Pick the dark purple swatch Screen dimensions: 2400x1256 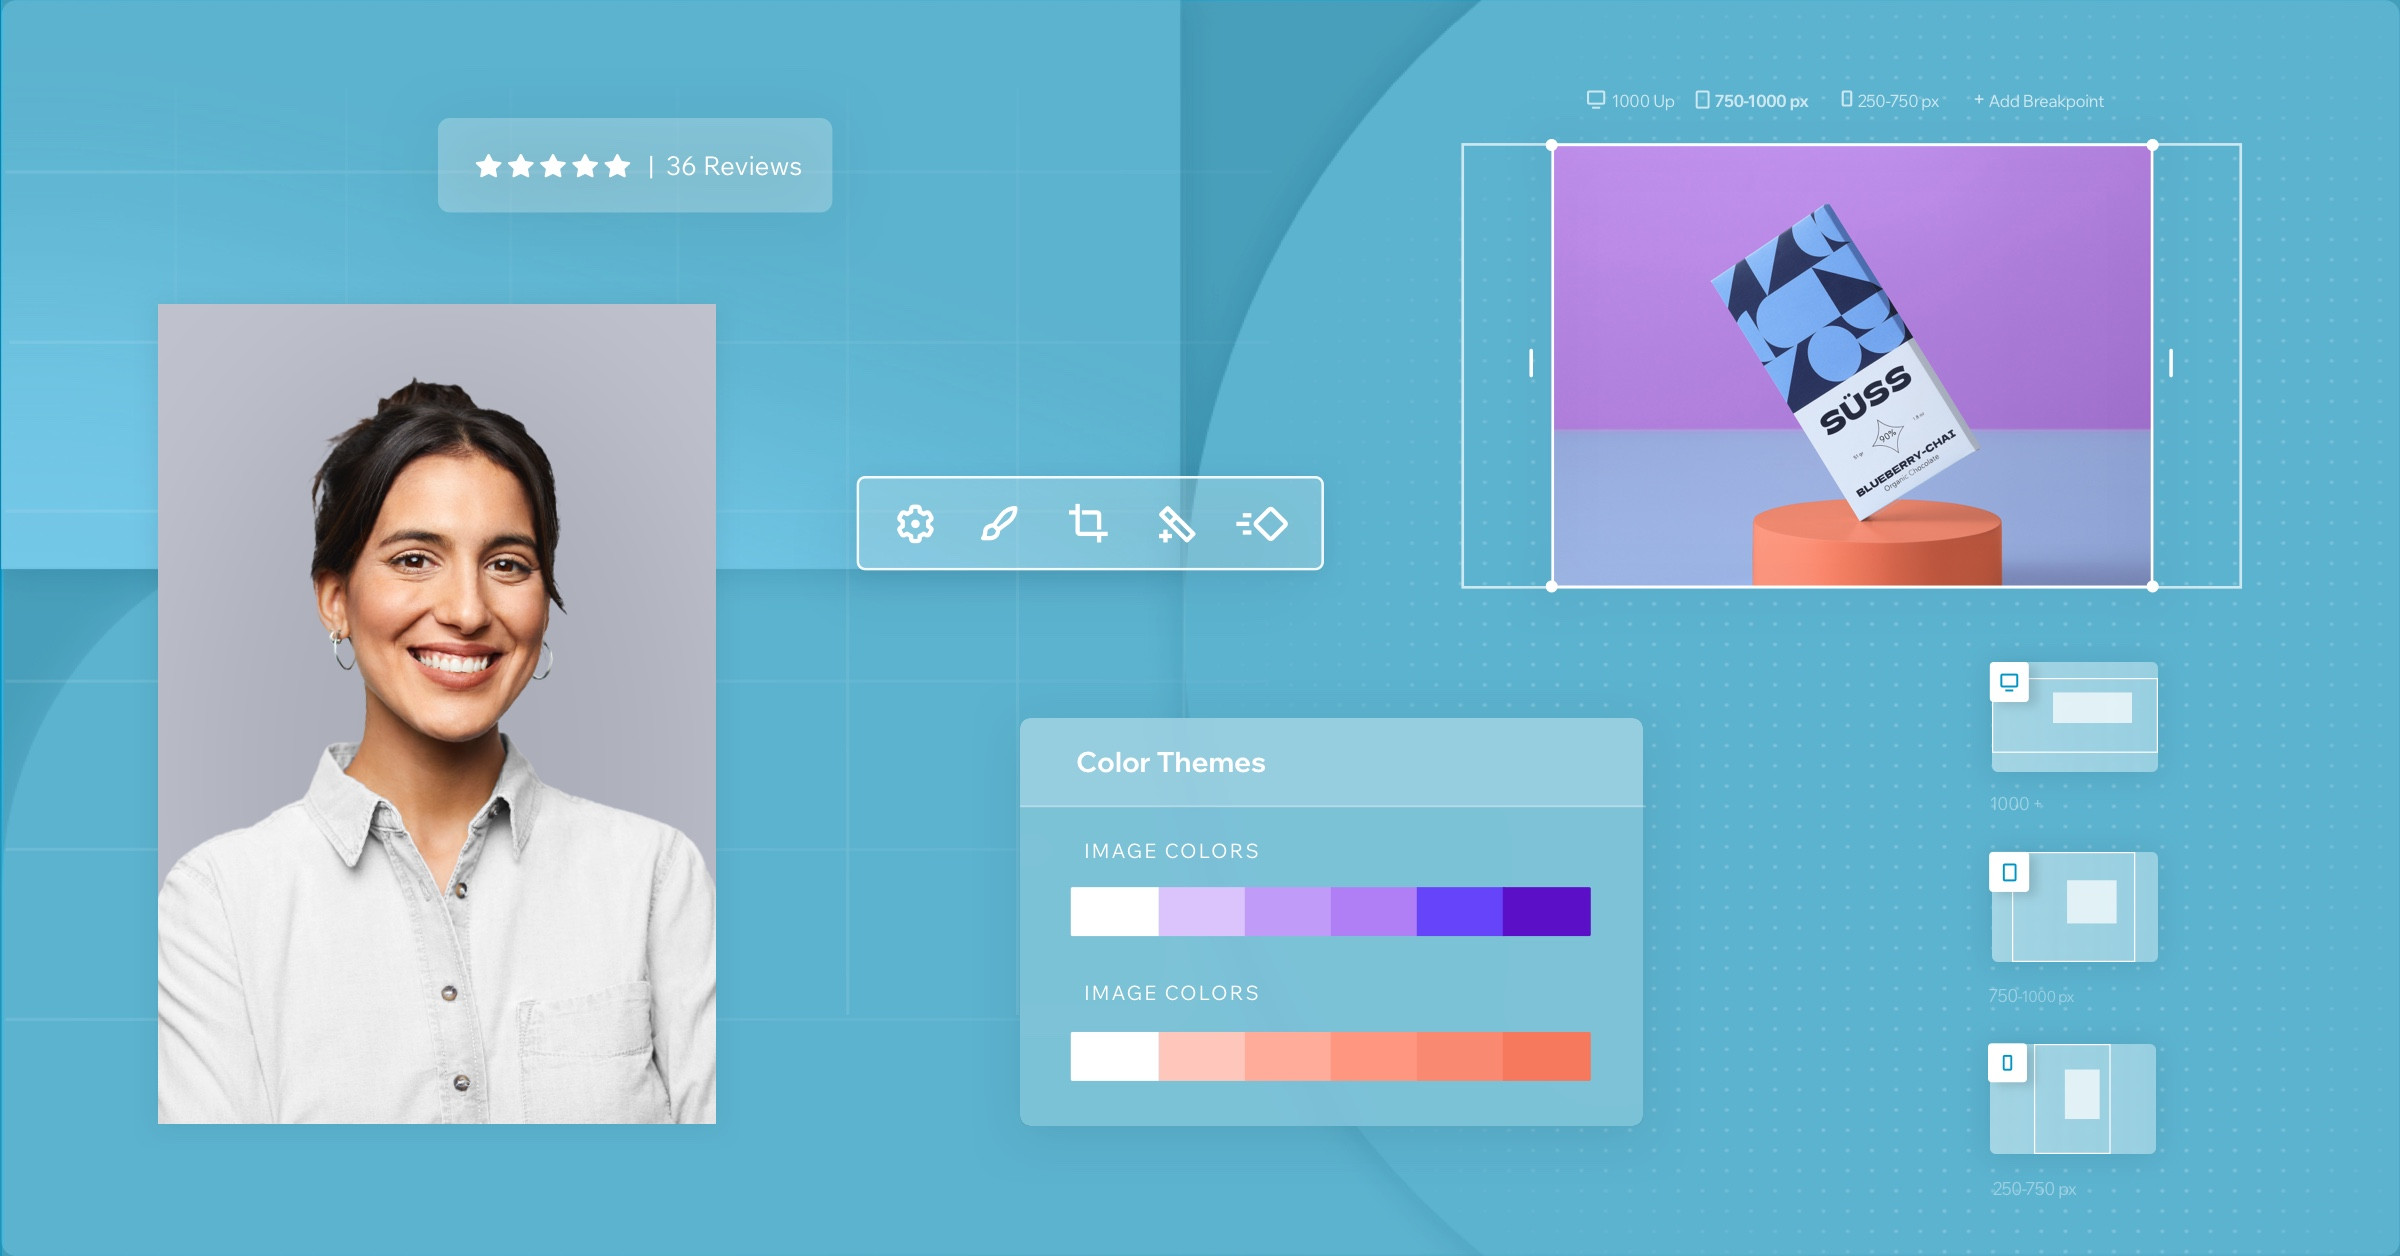1546,911
